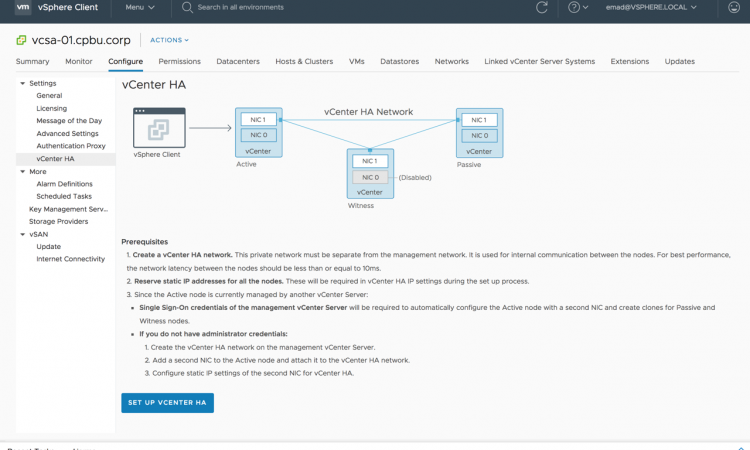This screenshot has height=450, width=750.
Task: Click the search magnifier icon
Action: click(187, 7)
